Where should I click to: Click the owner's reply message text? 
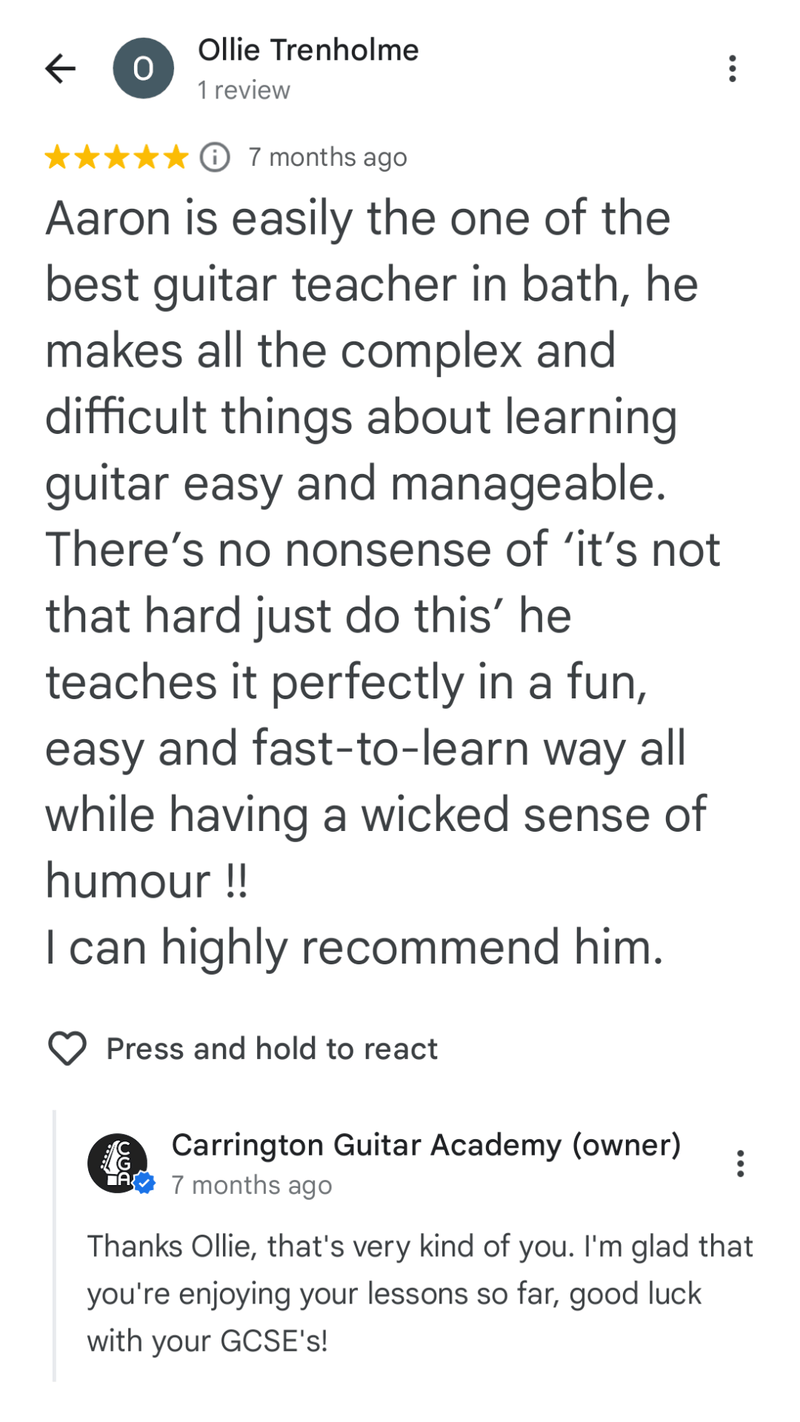(420, 1293)
